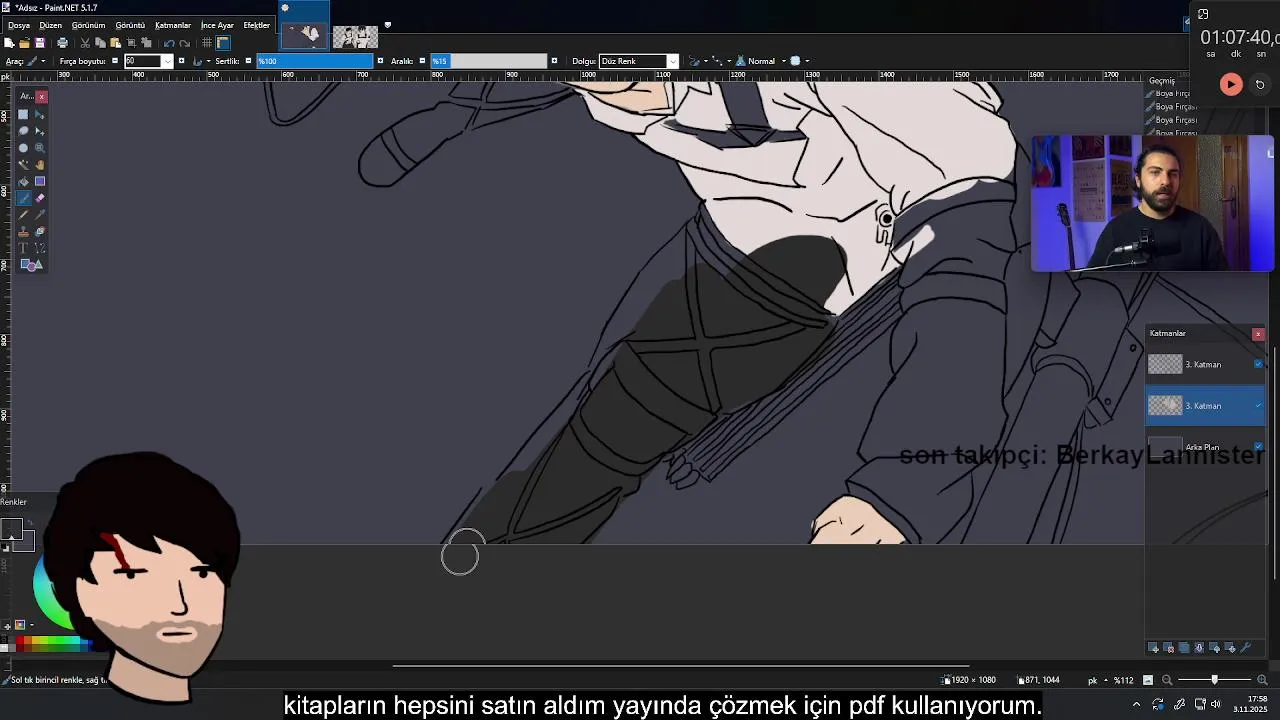1280x720 pixels.
Task: Select the Recolor tool
Action: coord(40,231)
